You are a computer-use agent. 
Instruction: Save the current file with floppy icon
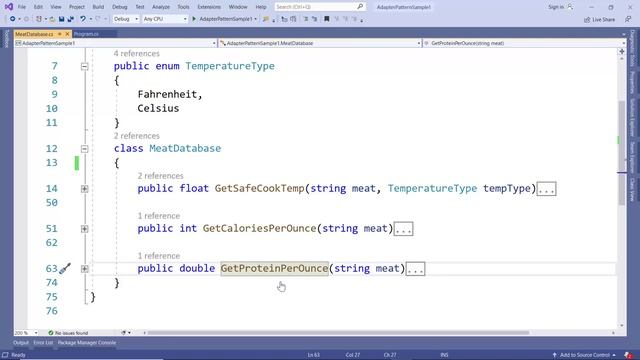click(61, 19)
